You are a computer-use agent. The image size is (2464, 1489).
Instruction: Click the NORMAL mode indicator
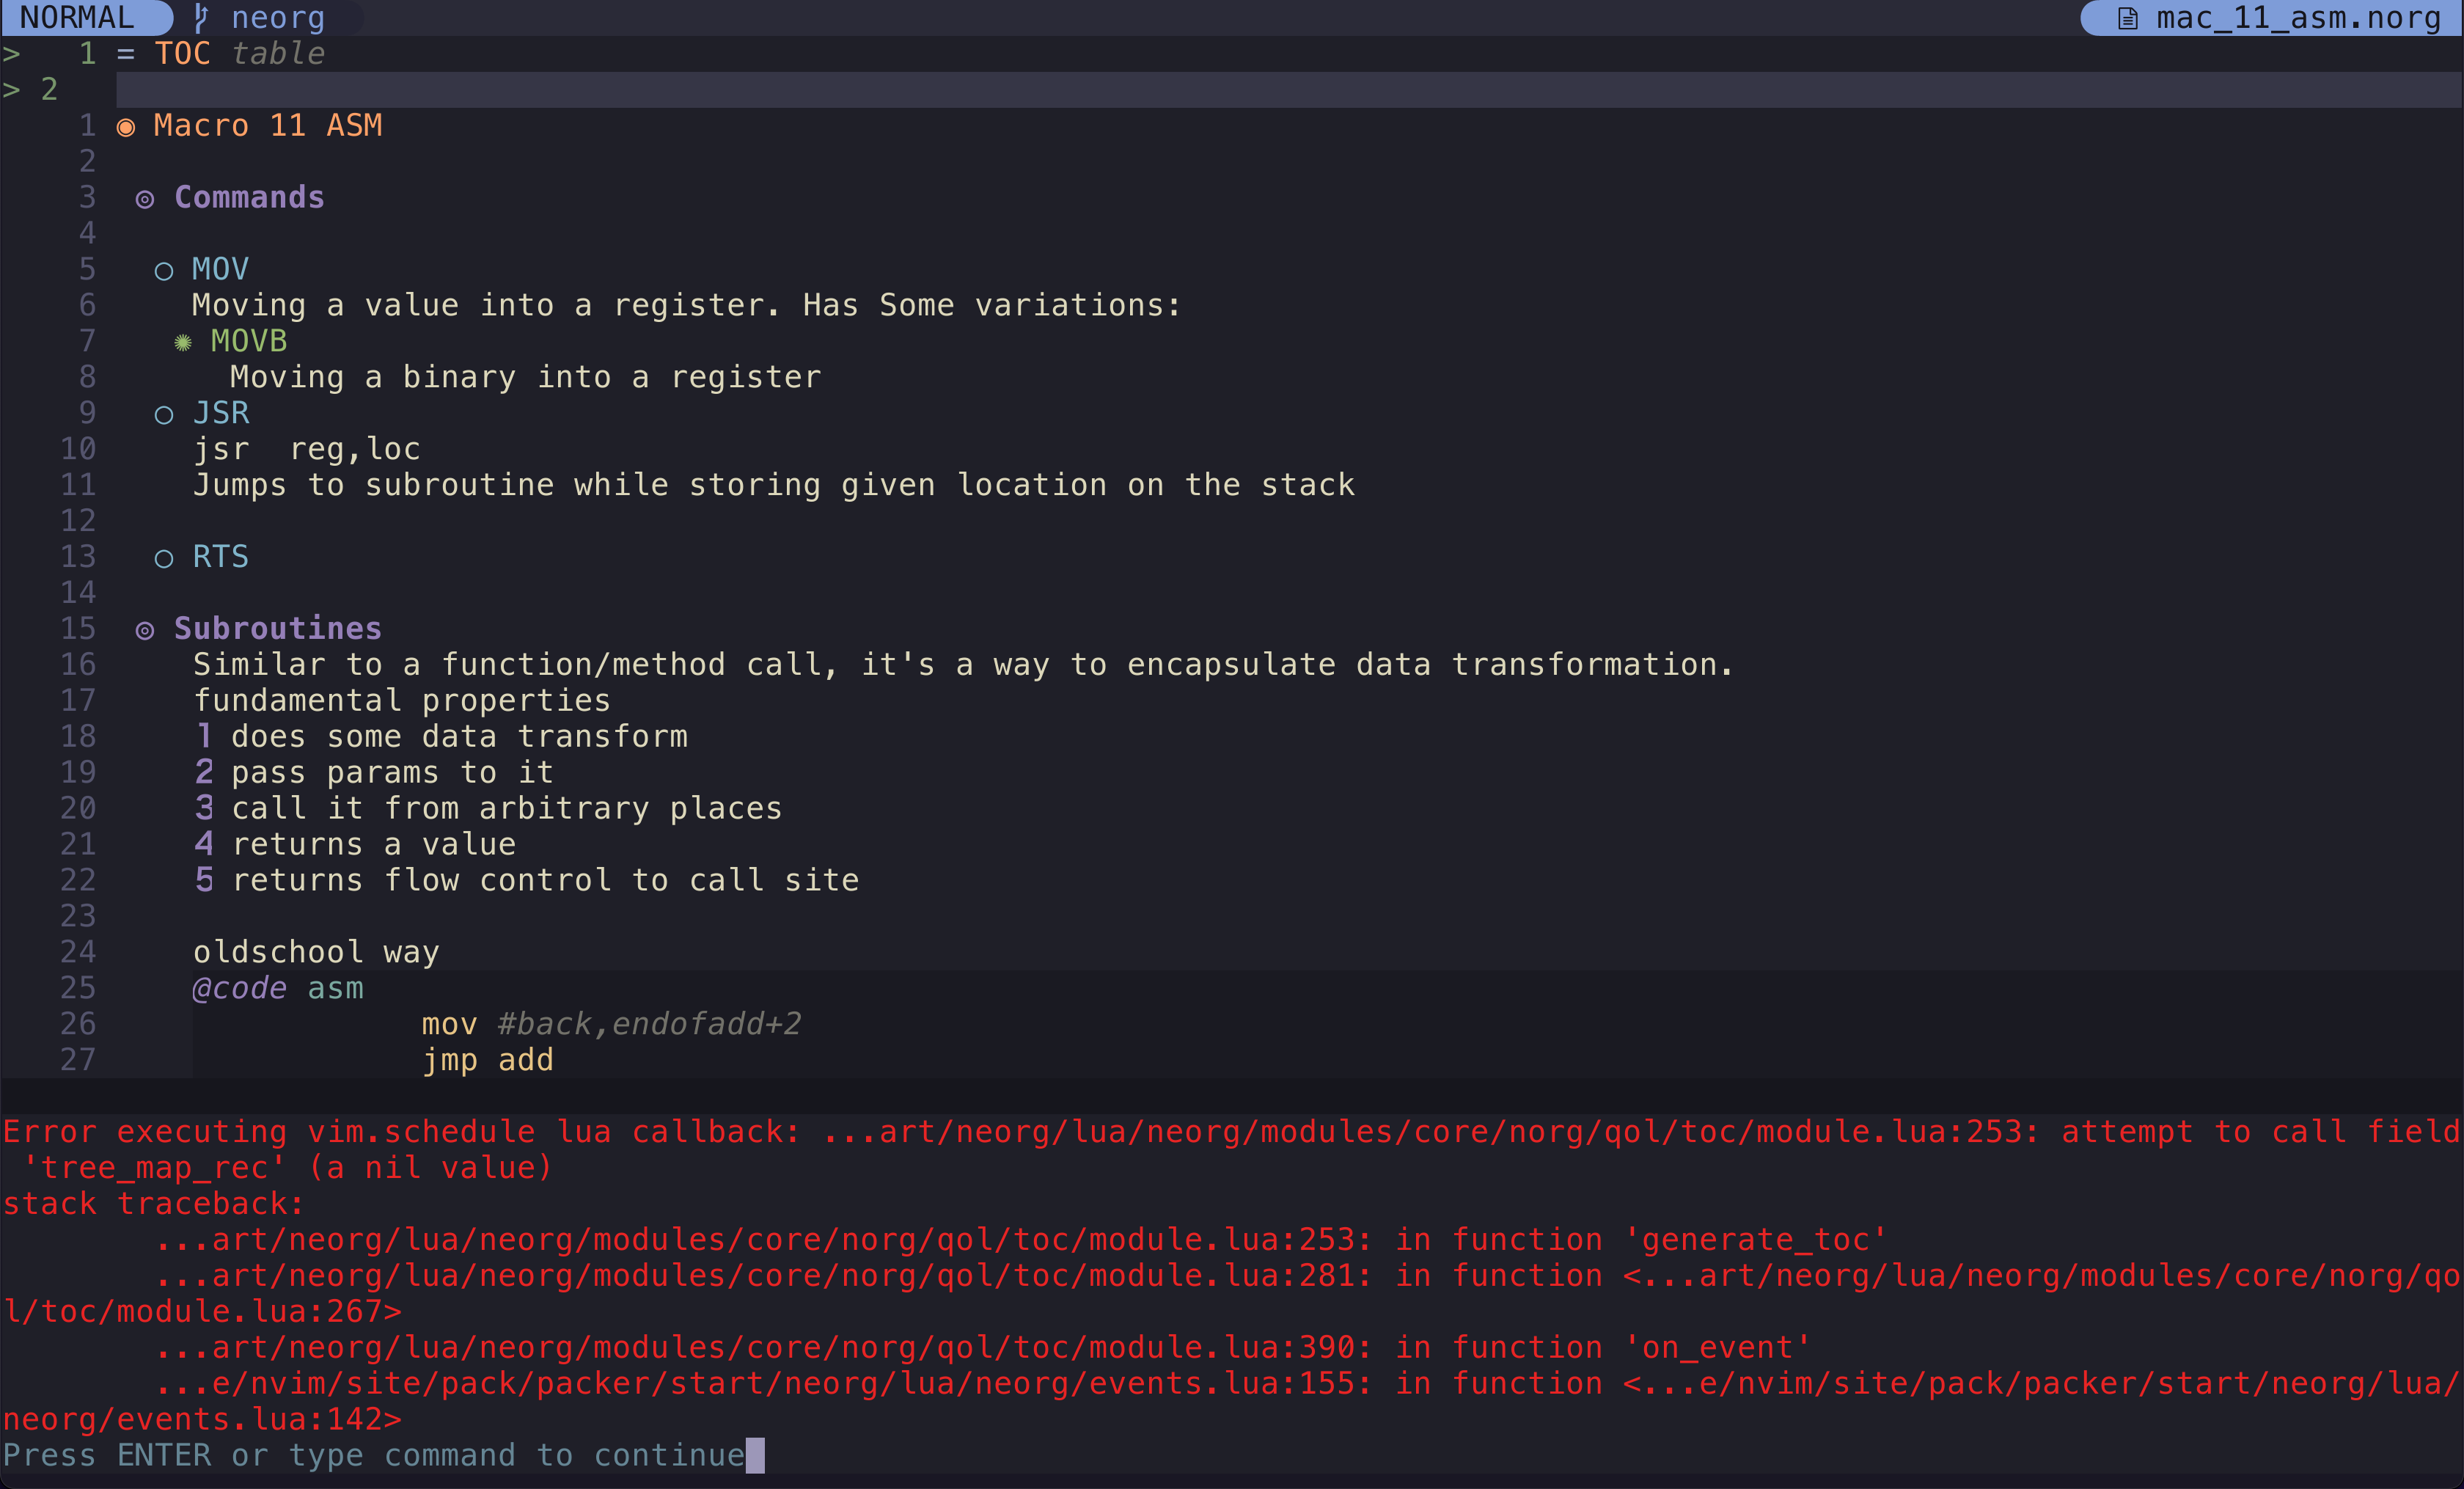coord(78,17)
